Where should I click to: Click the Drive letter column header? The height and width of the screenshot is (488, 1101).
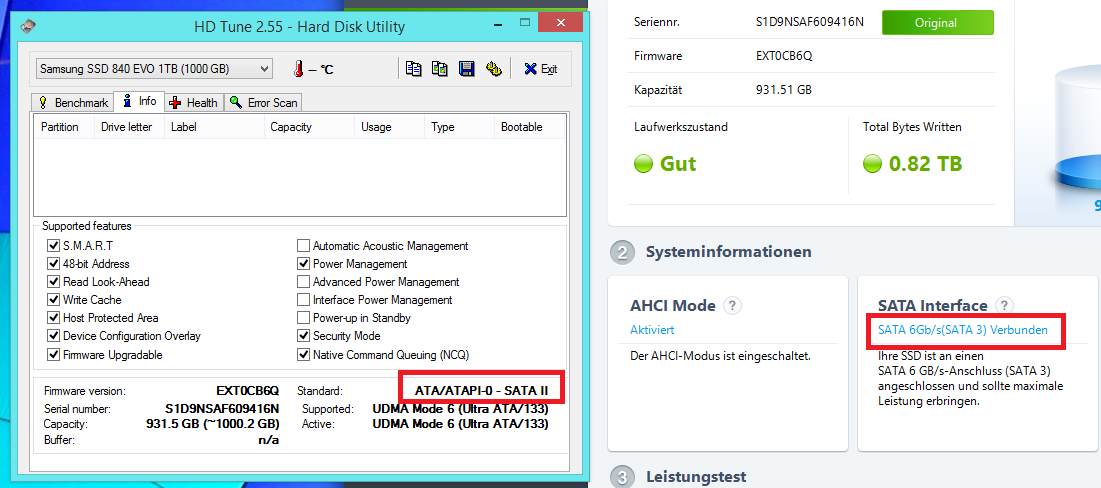click(130, 127)
